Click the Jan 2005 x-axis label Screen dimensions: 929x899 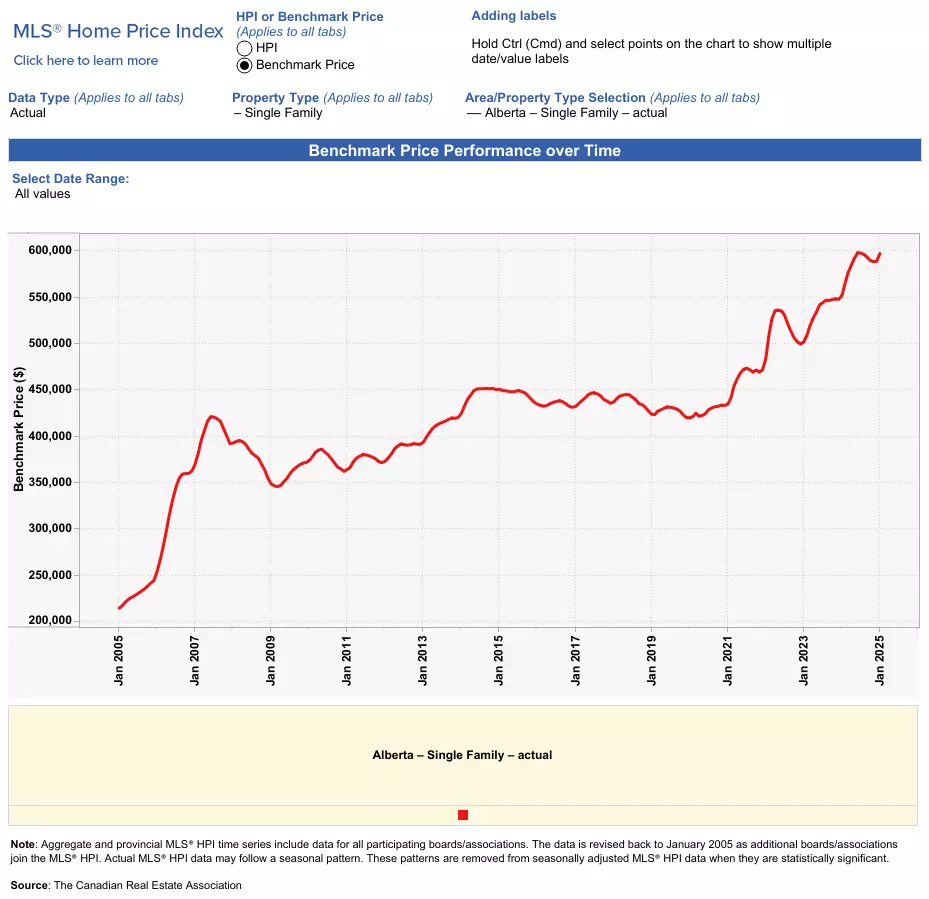118,660
